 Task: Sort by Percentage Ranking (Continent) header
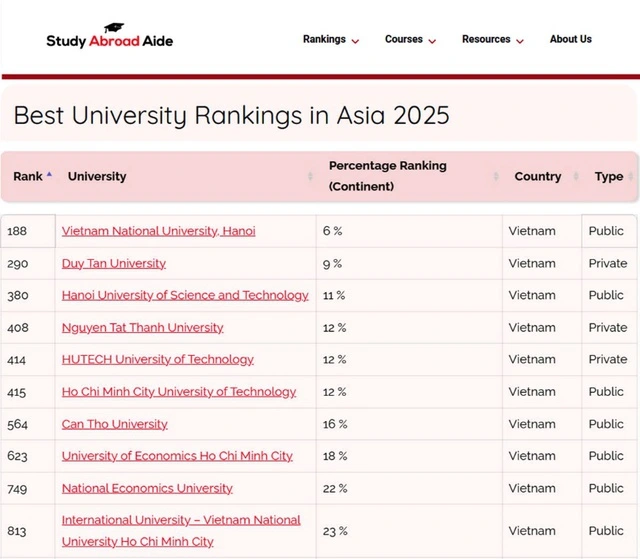tap(388, 176)
